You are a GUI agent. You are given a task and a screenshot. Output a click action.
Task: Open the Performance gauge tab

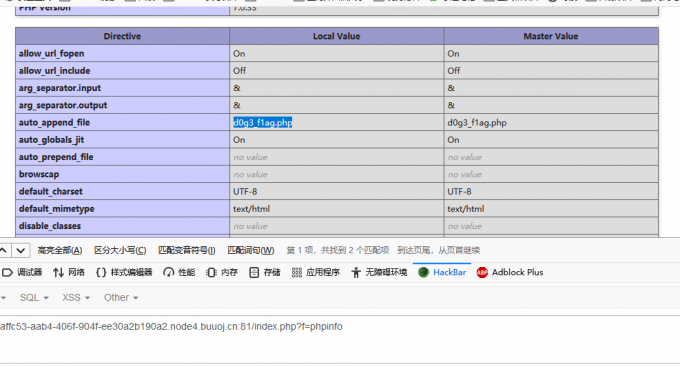179,272
